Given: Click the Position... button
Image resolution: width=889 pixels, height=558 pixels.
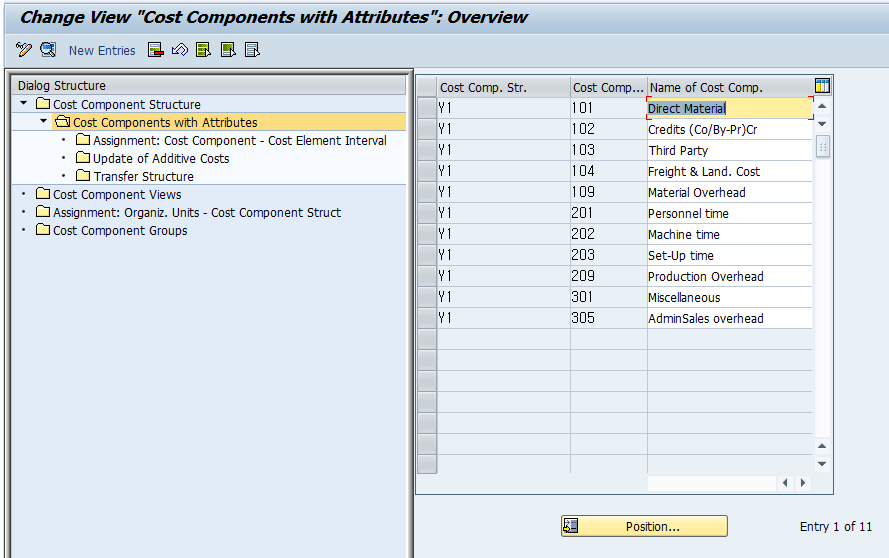Looking at the screenshot, I should pyautogui.click(x=644, y=526).
